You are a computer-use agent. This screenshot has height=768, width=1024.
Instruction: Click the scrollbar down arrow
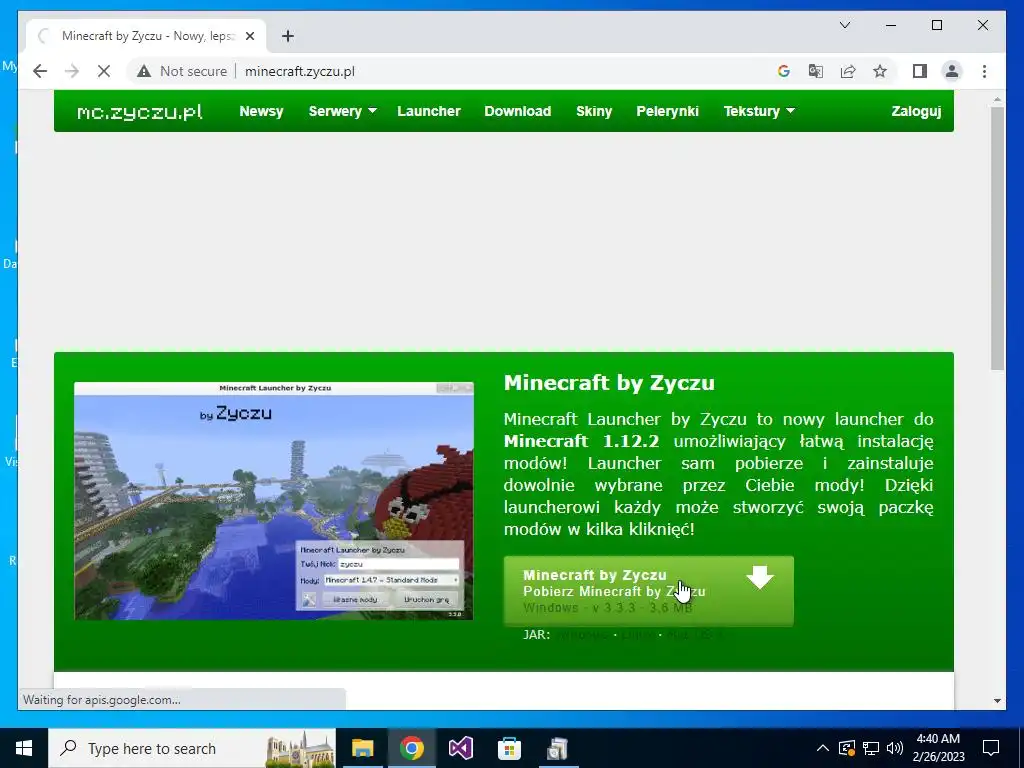(997, 701)
